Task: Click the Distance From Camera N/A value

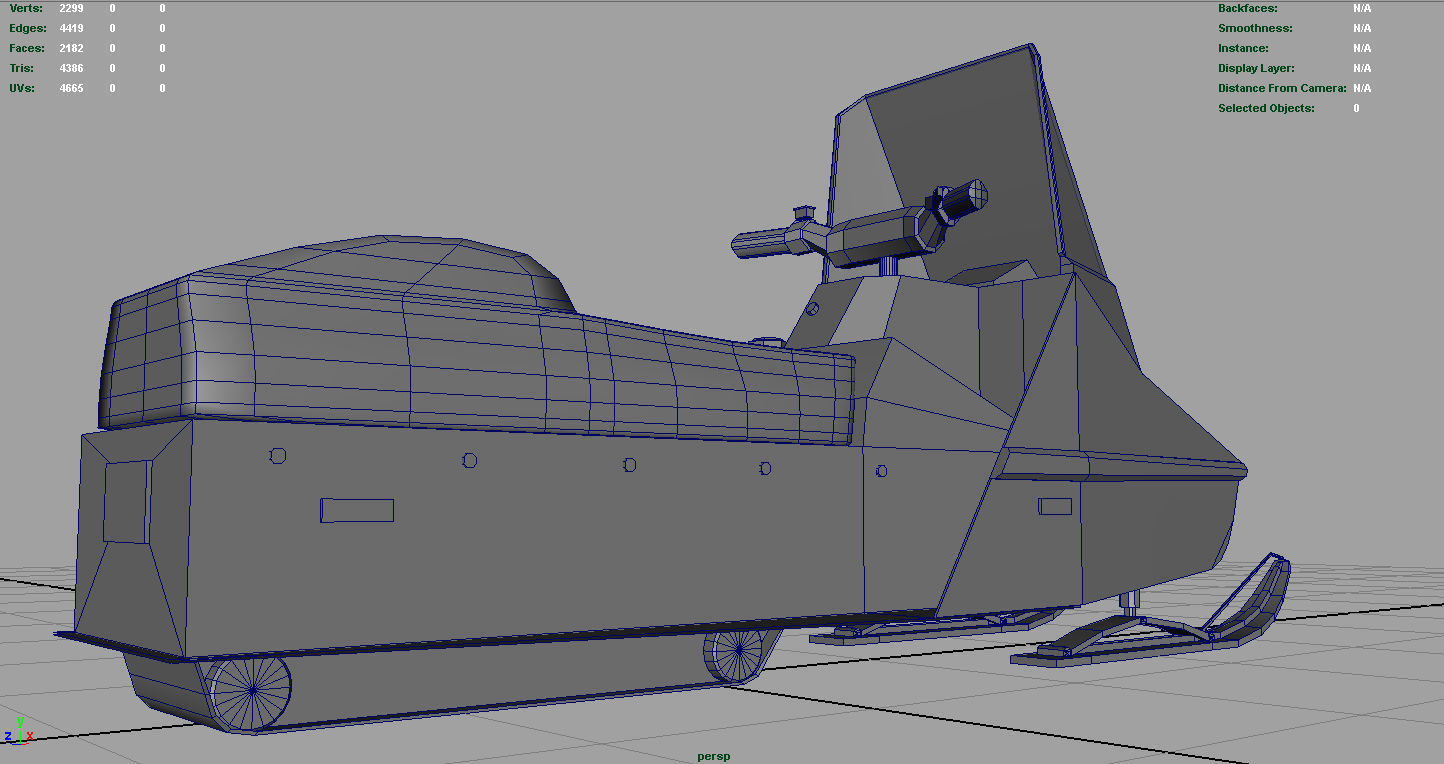Action: (x=1362, y=88)
